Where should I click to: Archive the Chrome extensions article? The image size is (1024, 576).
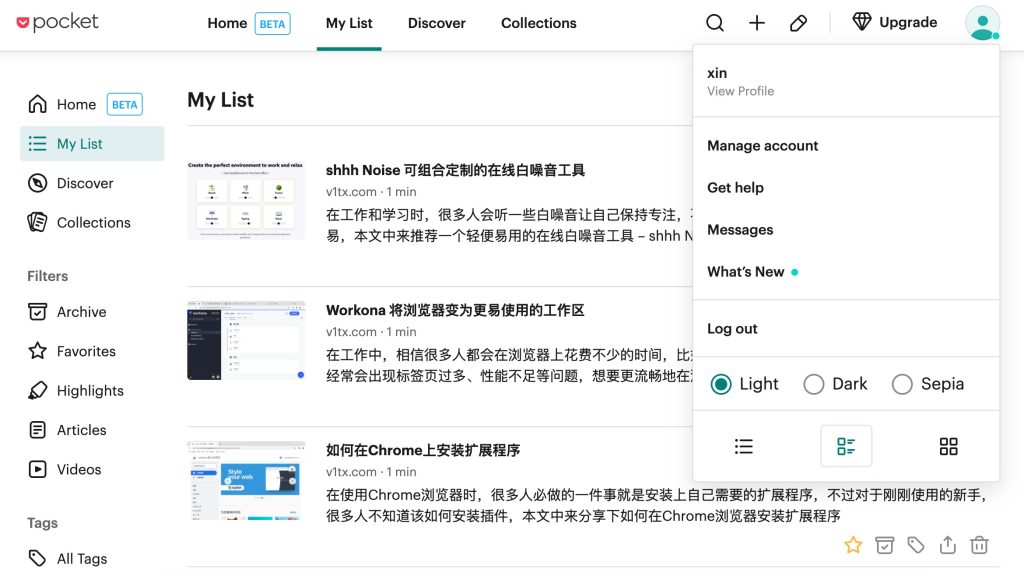coord(884,545)
